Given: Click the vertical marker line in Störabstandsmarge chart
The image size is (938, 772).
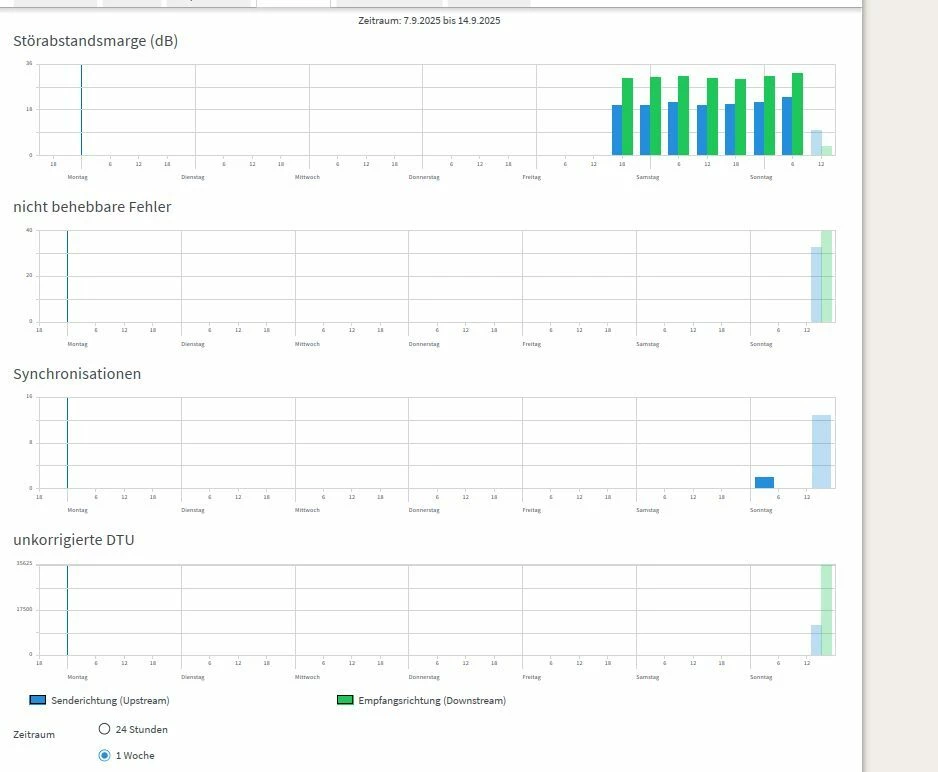Looking at the screenshot, I should pos(81,110).
